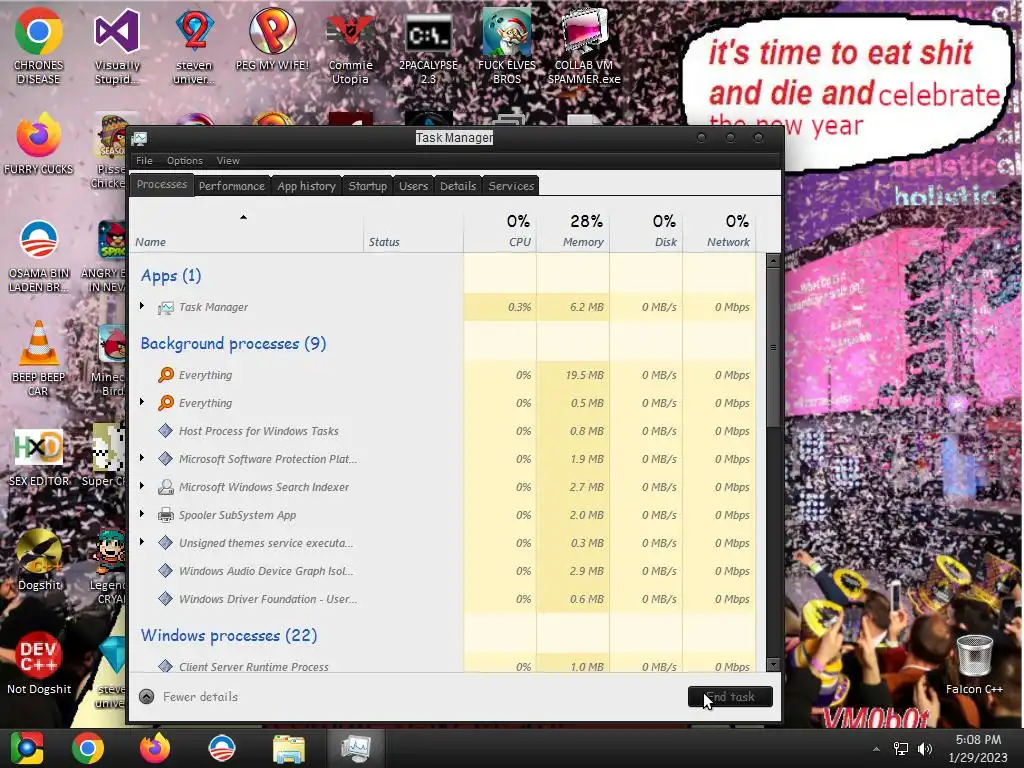Collapse view with Fewer details toggle
Screen dimensions: 1024x768
click(x=189, y=697)
